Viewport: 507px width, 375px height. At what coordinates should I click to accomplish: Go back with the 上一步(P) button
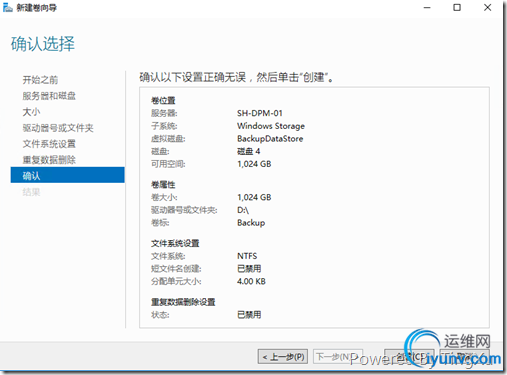coord(283,357)
